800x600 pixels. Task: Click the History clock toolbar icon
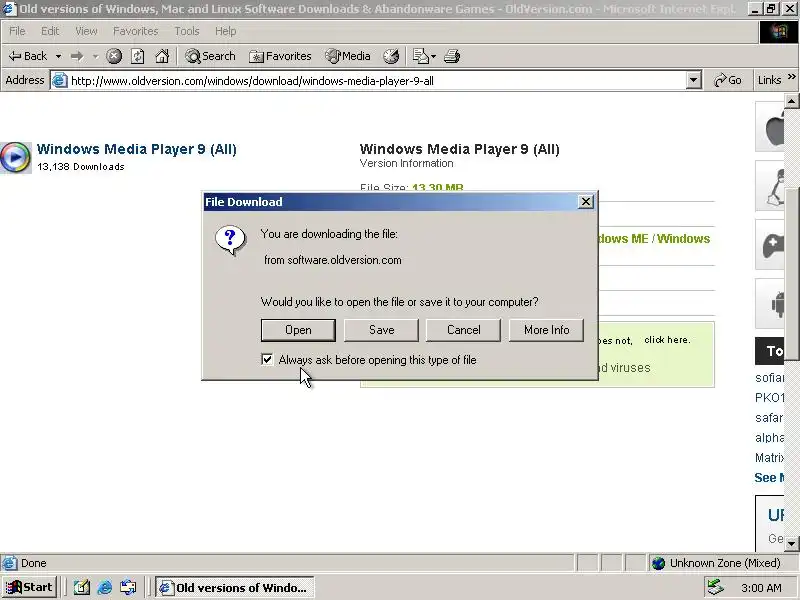pyautogui.click(x=391, y=56)
